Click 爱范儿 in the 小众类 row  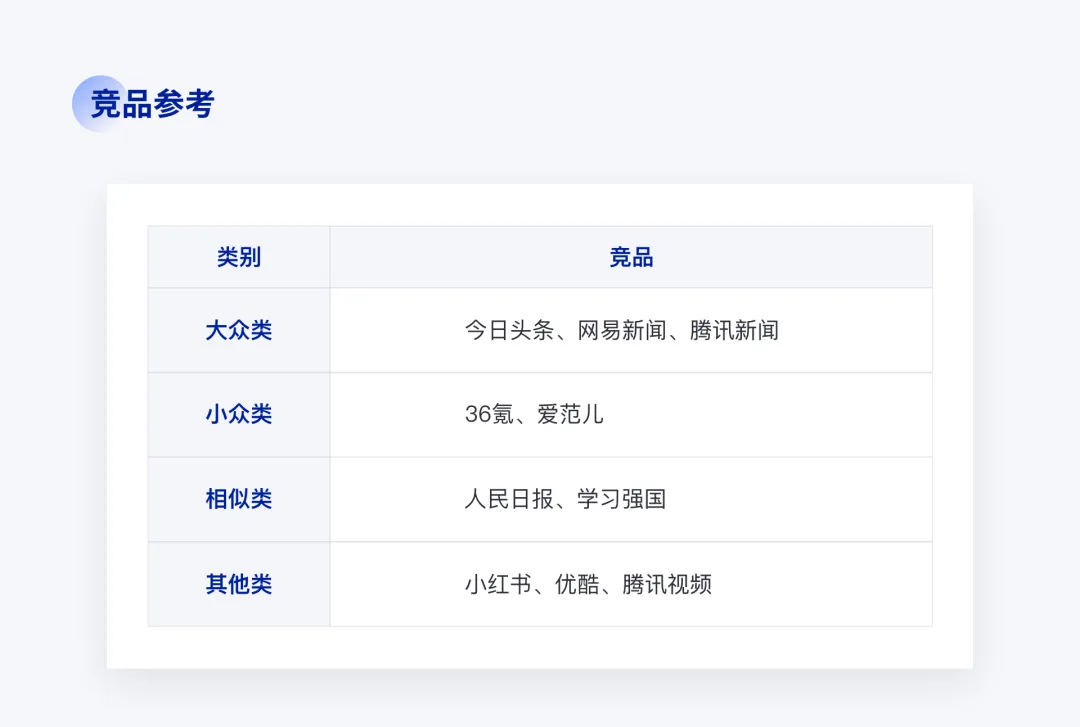(570, 414)
